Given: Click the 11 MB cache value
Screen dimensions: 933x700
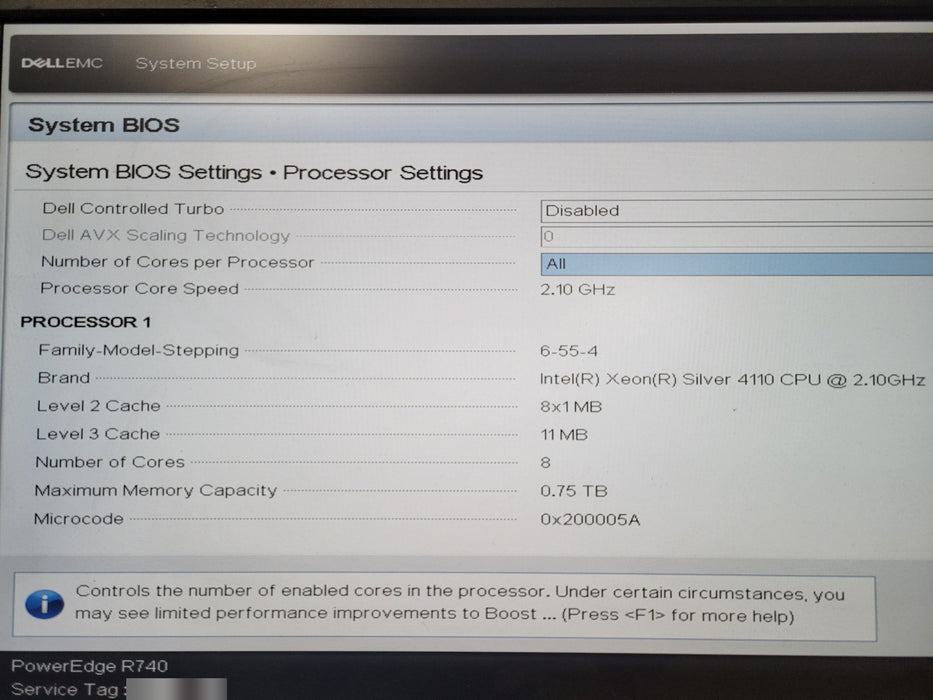Looking at the screenshot, I should click(x=563, y=435).
